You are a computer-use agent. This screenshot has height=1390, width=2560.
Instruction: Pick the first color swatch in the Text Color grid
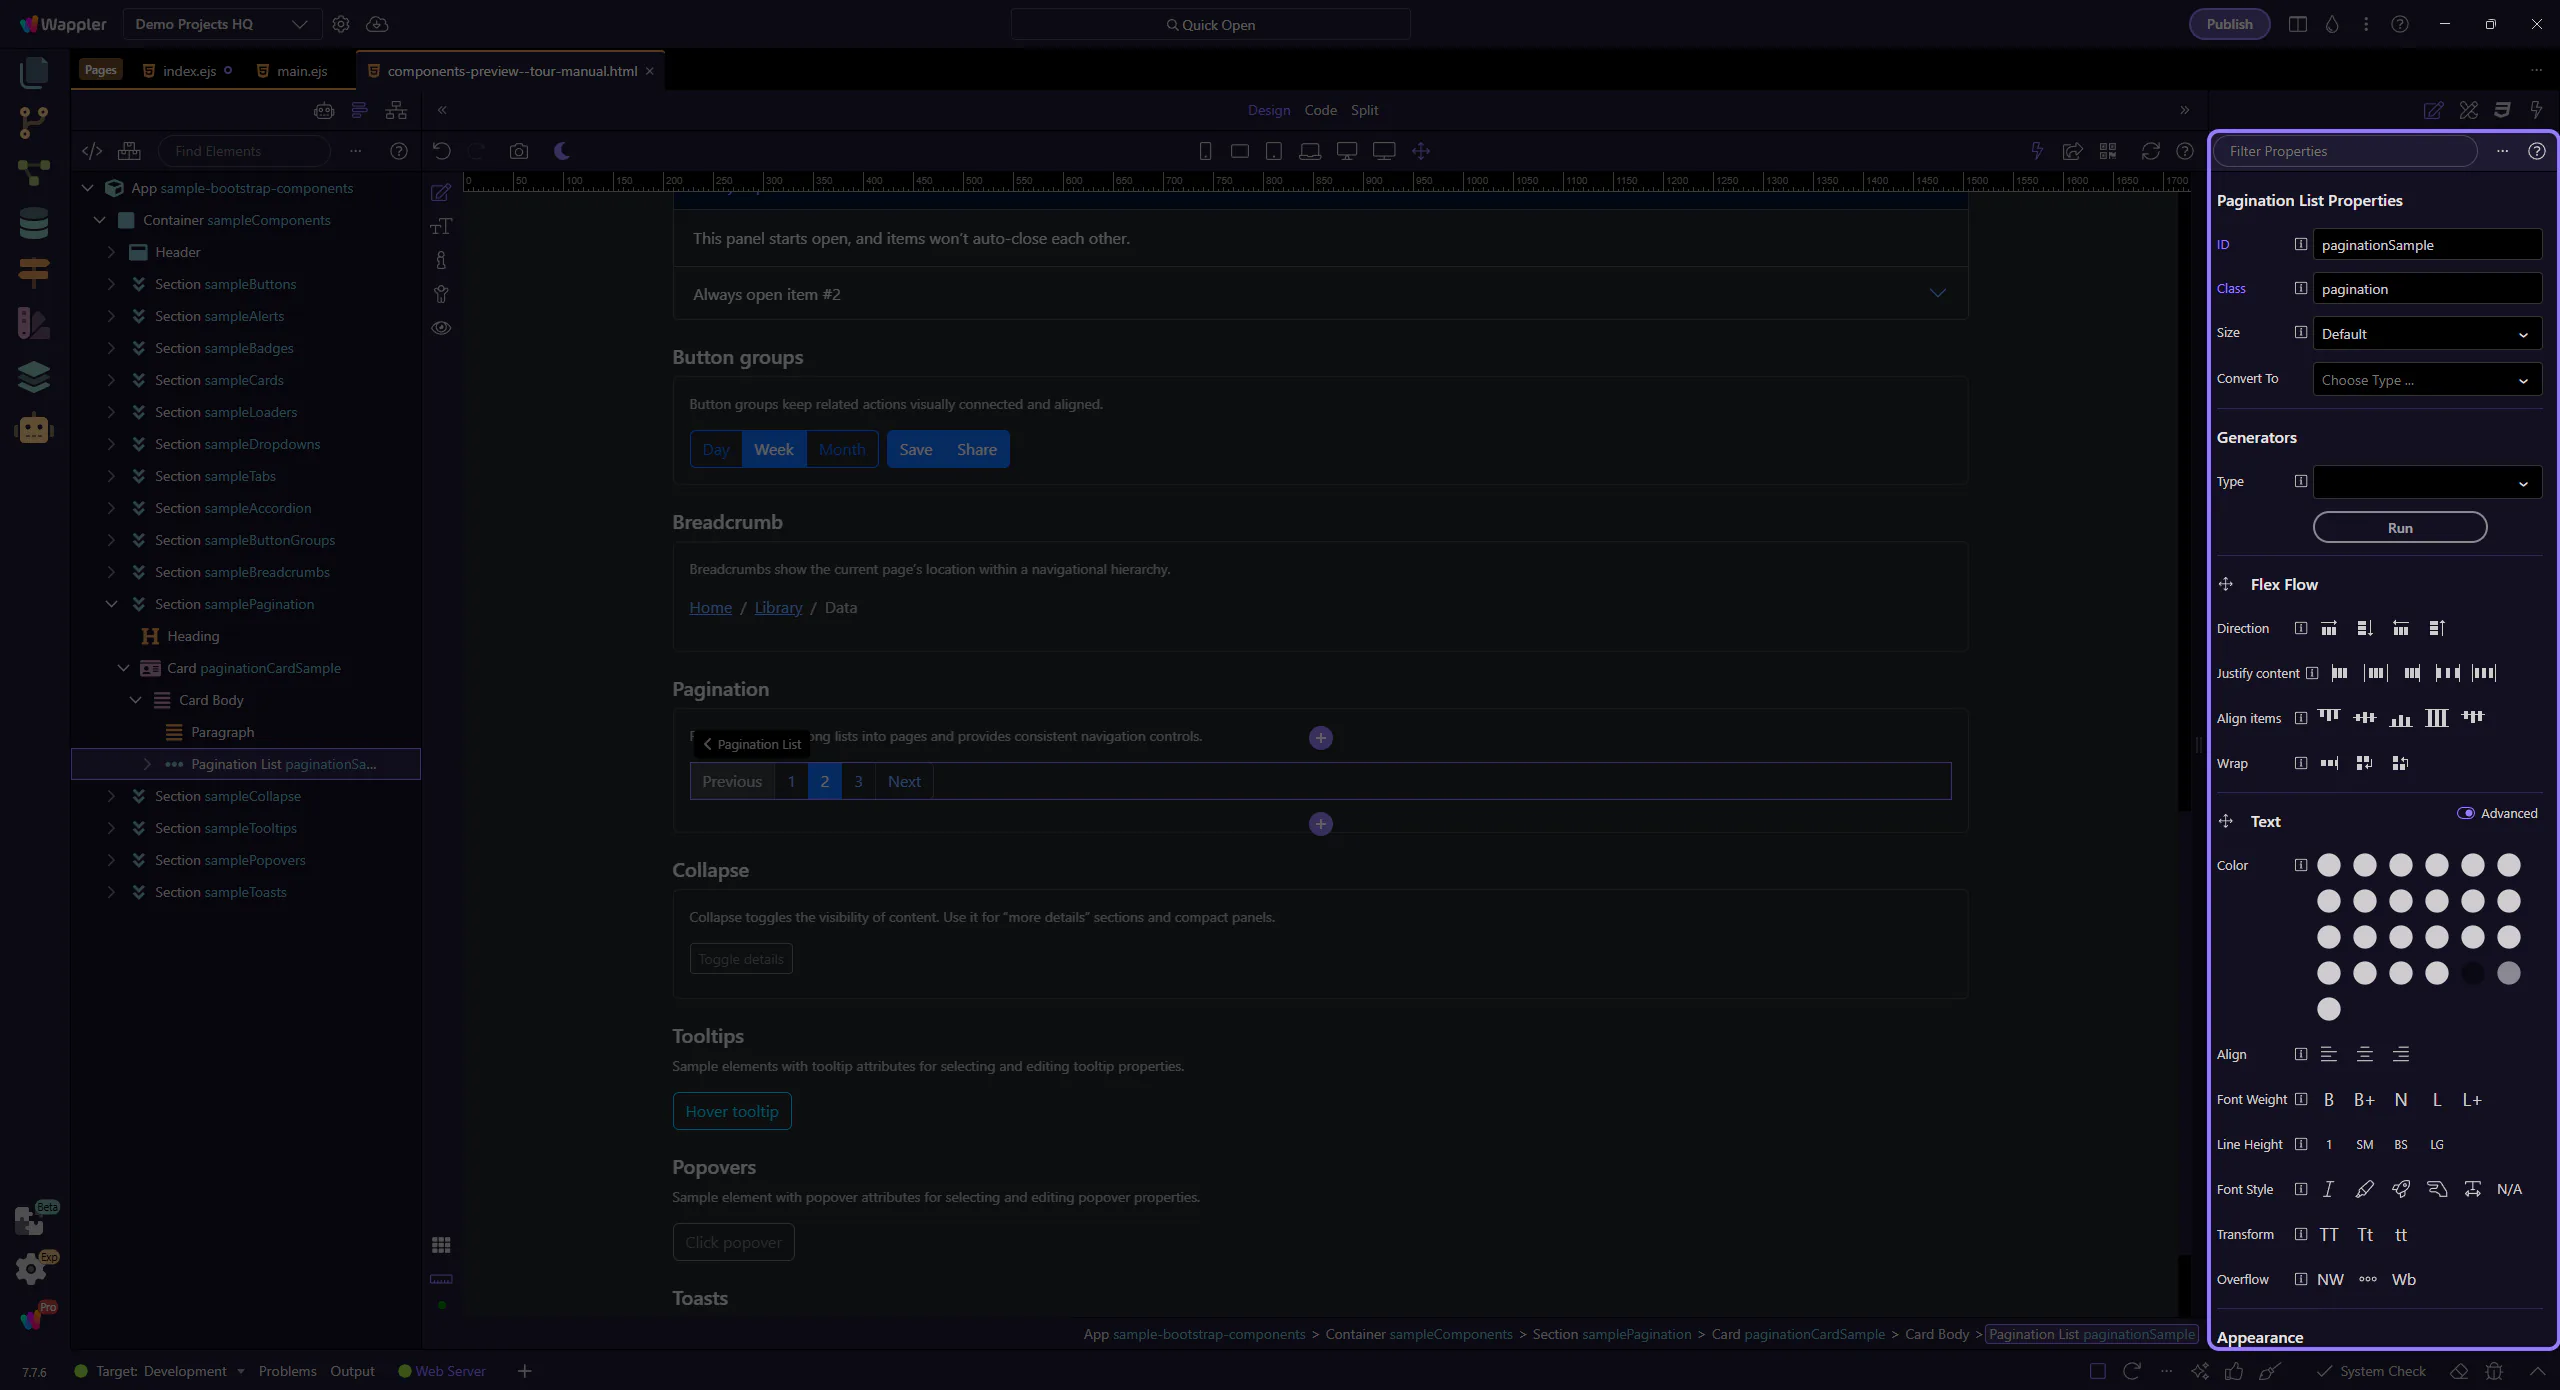coord(2329,865)
